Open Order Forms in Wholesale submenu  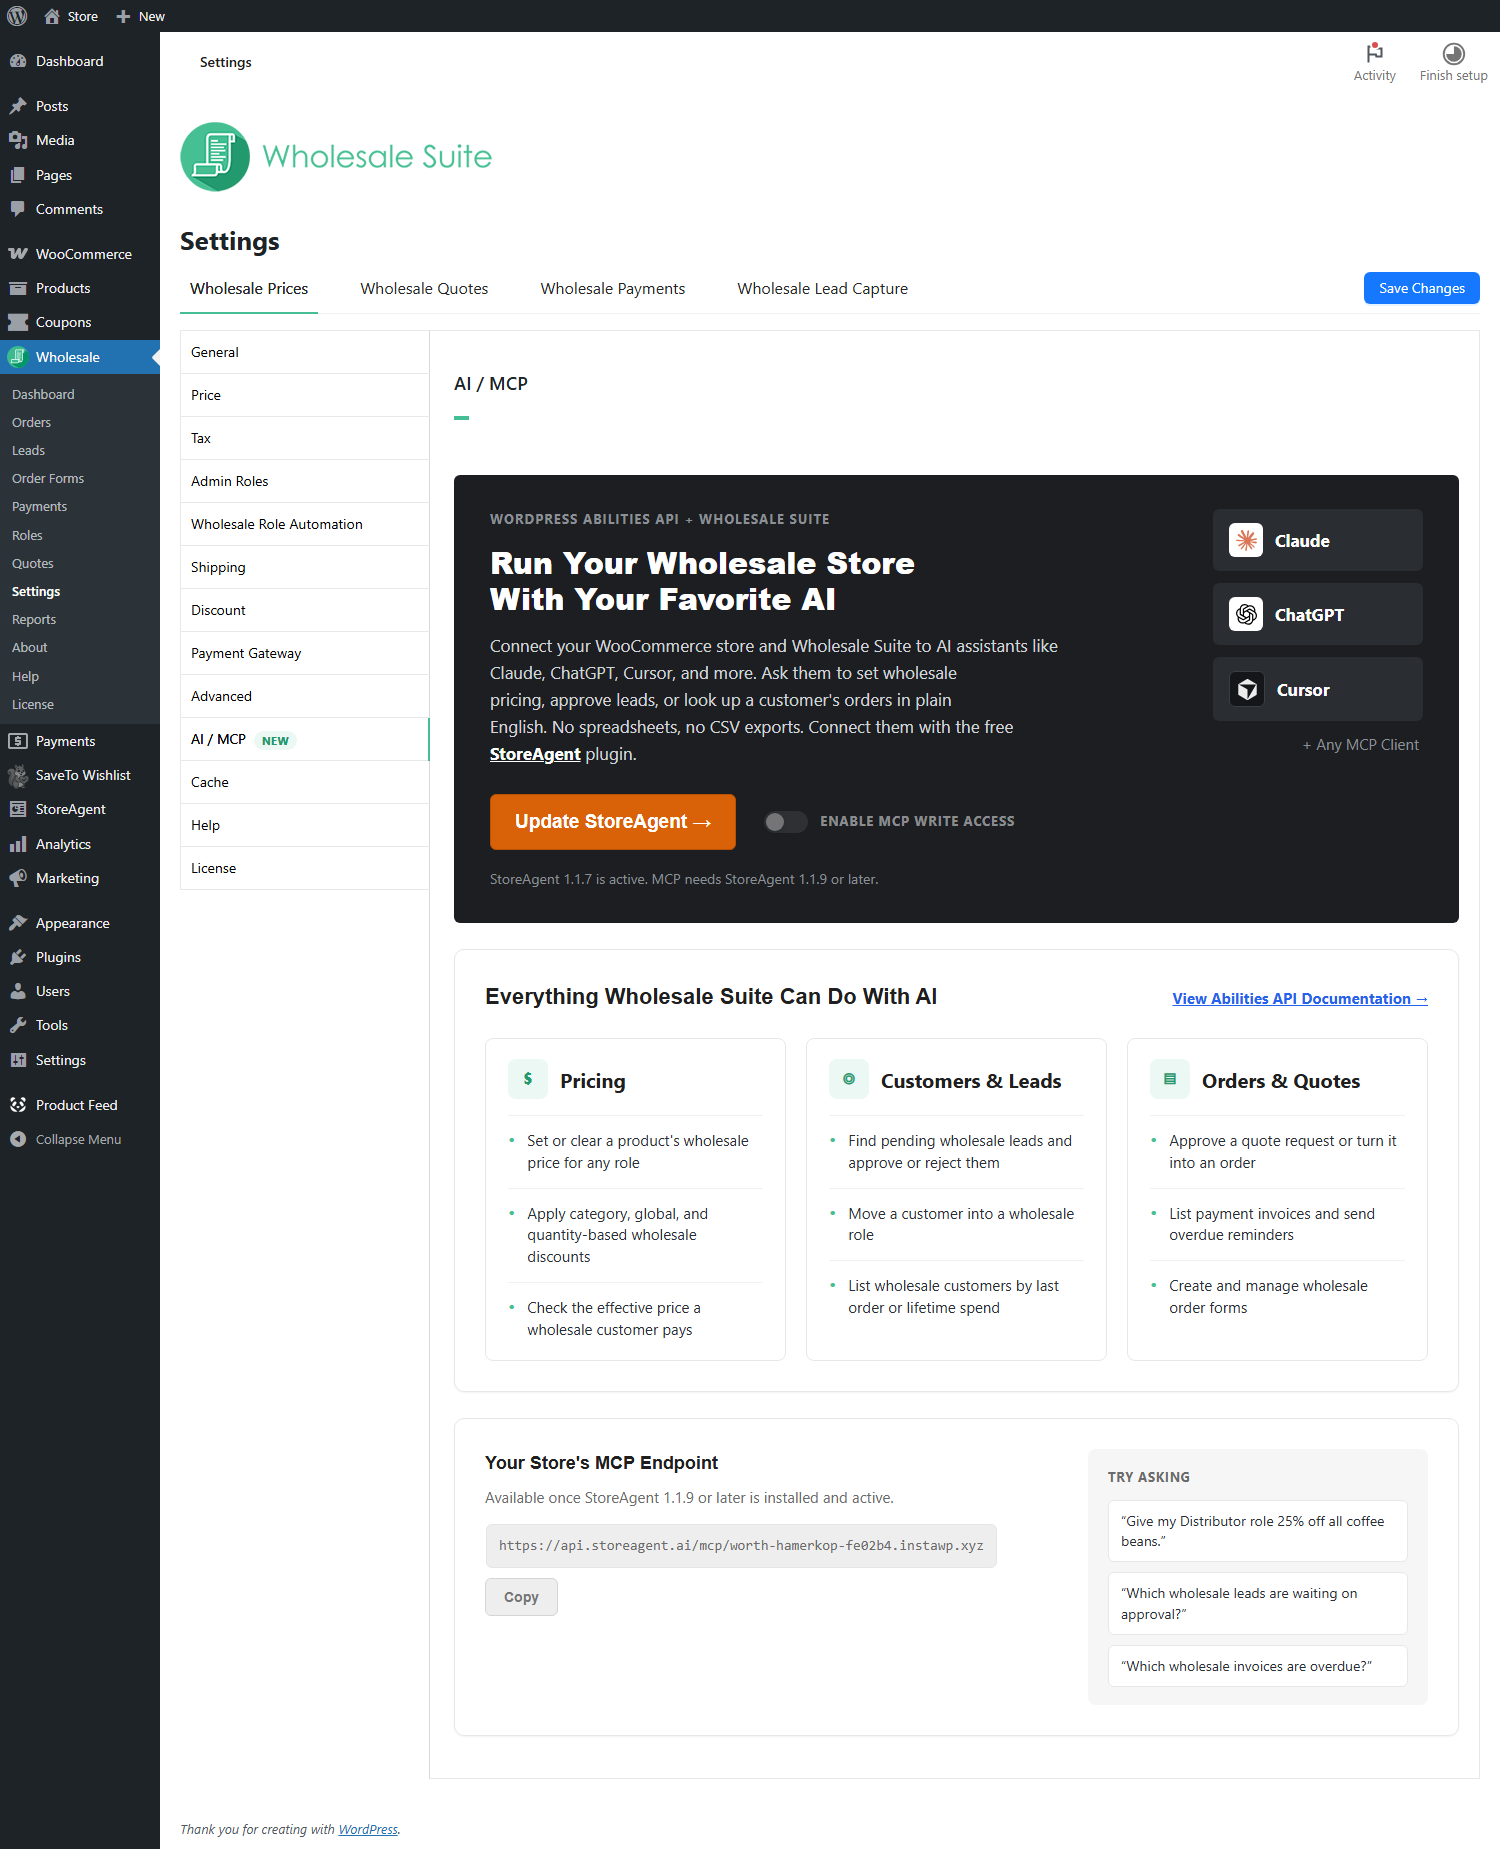(48, 478)
